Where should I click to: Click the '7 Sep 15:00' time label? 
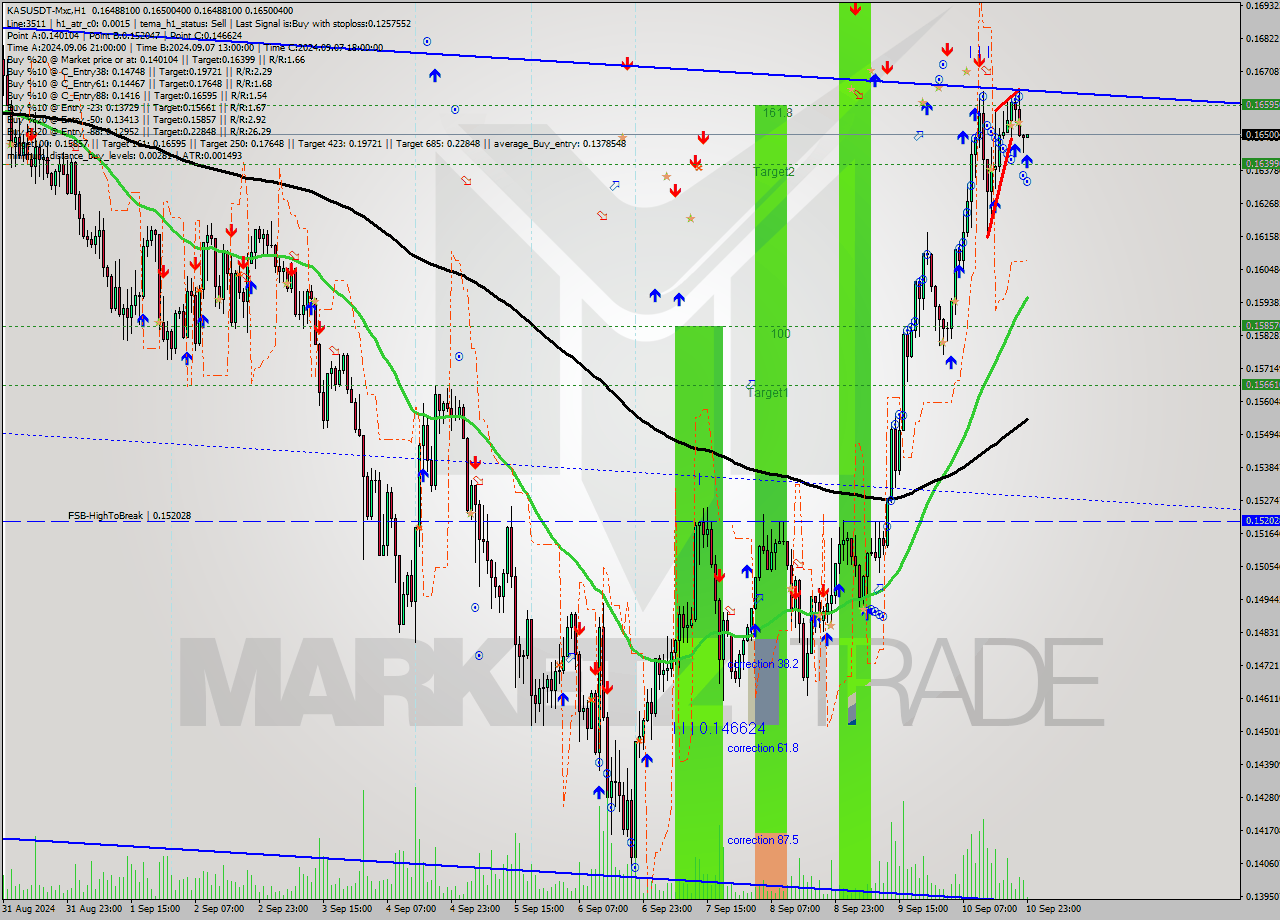tap(731, 909)
